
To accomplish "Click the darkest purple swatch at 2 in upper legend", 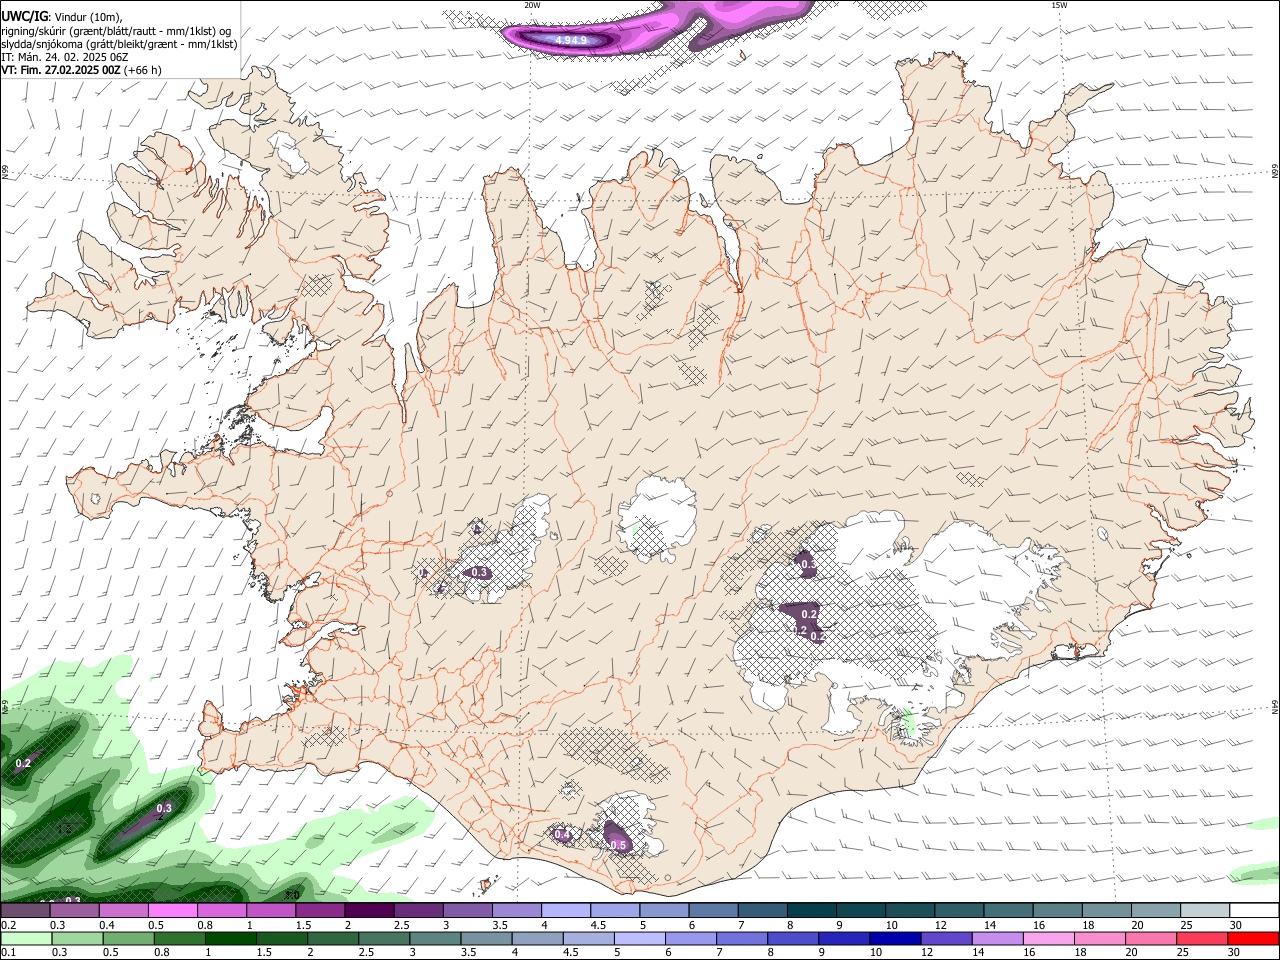I will click(368, 911).
